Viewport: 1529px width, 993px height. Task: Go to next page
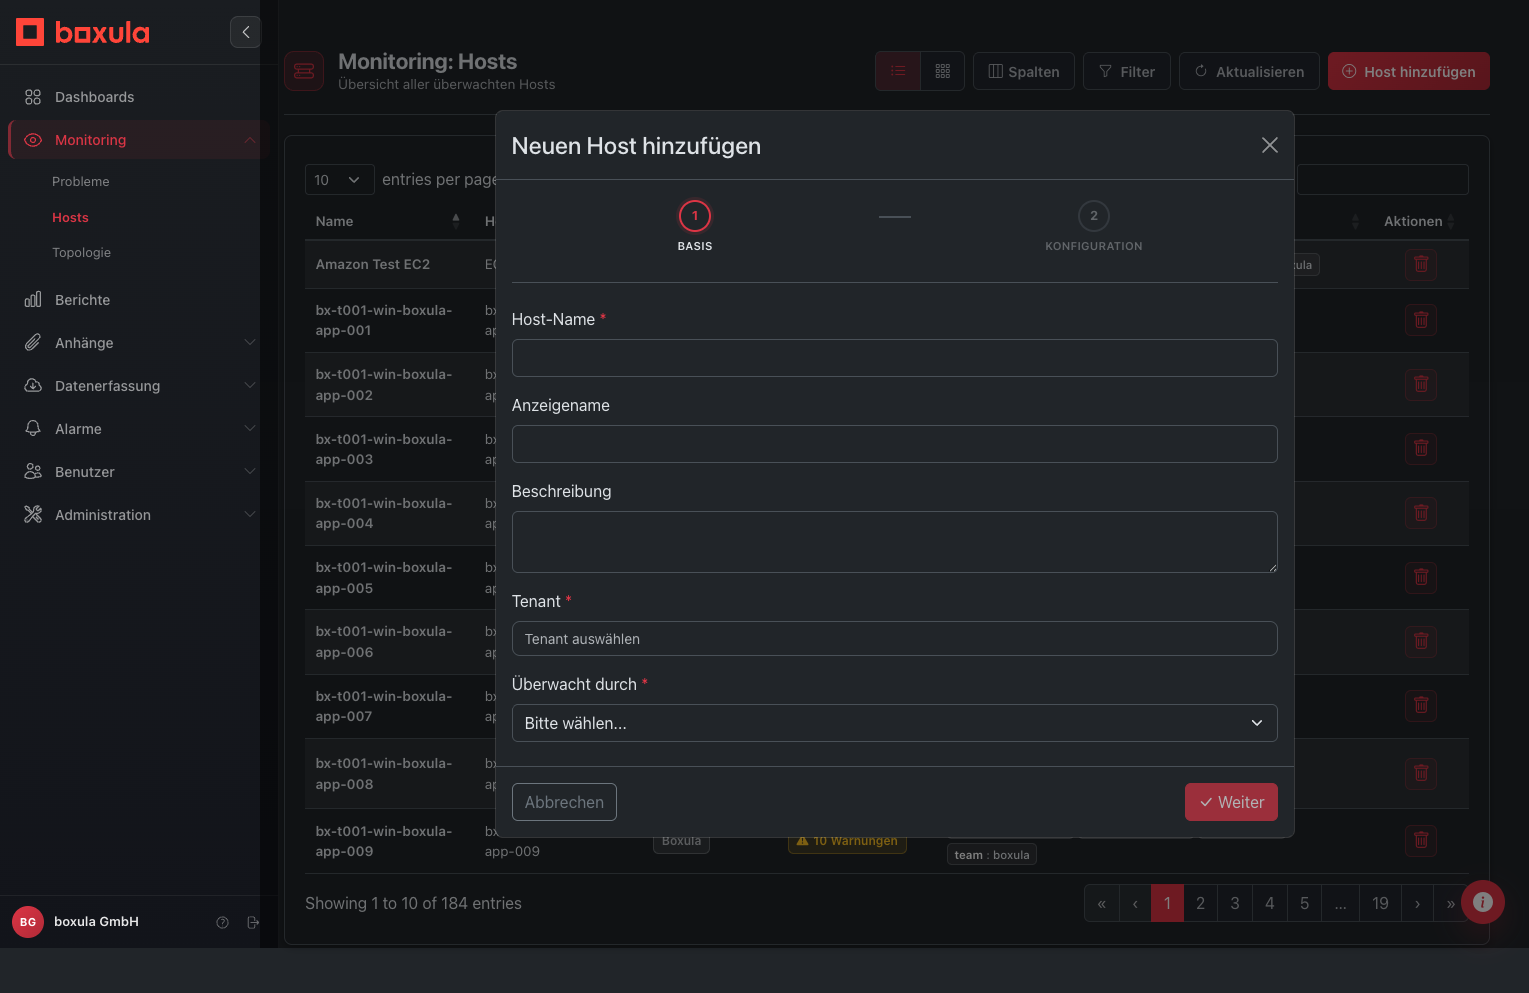pyautogui.click(x=1417, y=903)
